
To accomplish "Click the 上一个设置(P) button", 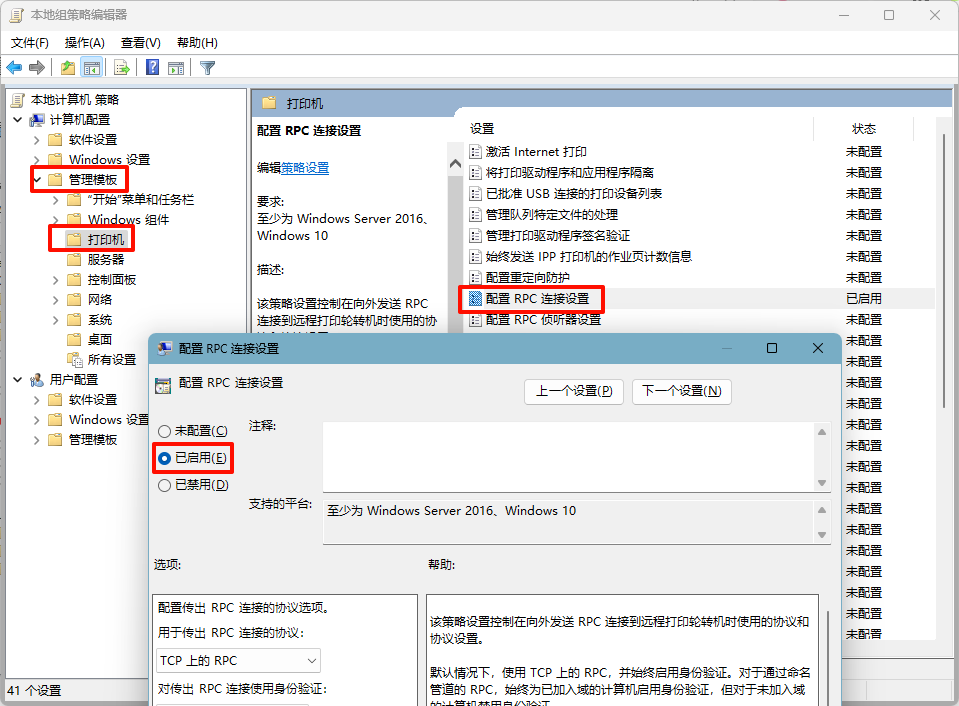I will coord(574,392).
